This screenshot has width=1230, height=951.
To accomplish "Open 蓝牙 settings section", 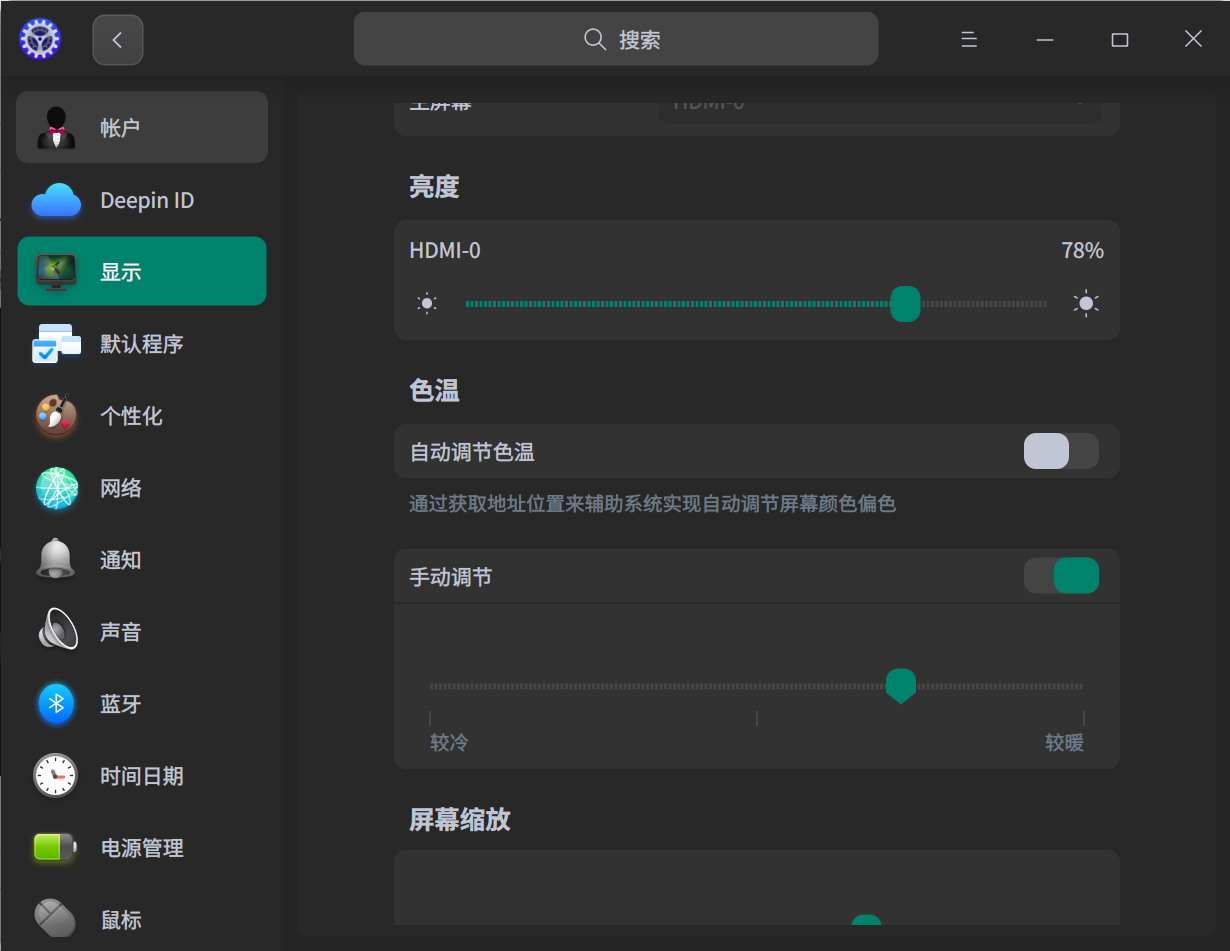I will pos(142,703).
